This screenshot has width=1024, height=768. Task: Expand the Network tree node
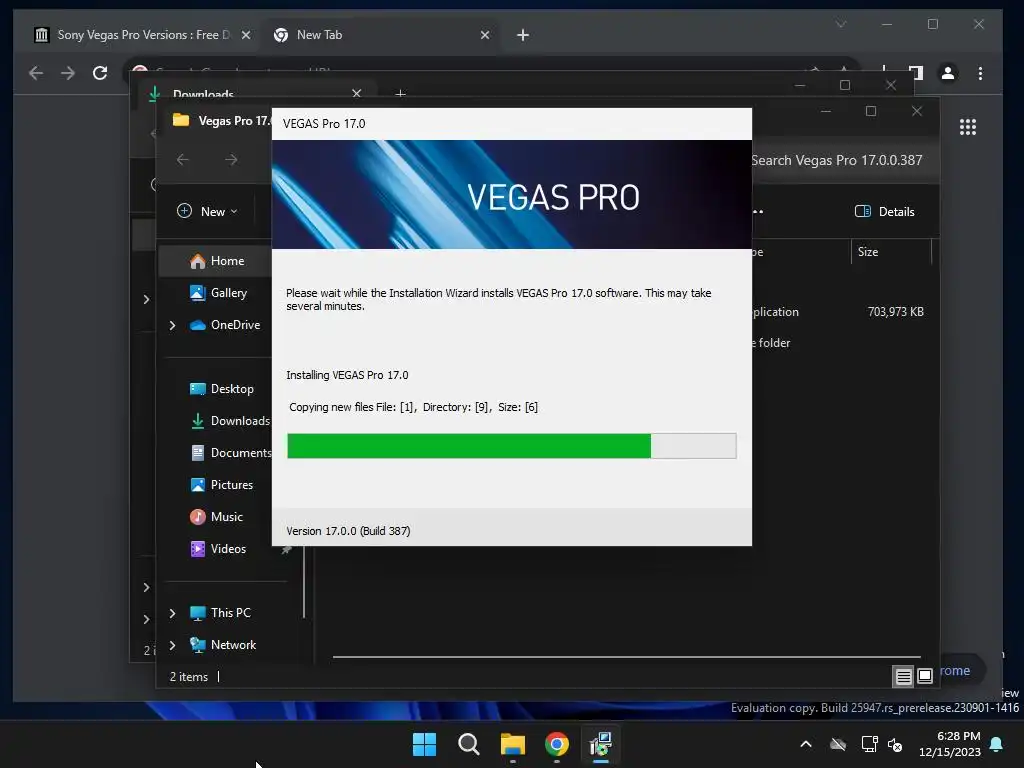[172, 645]
